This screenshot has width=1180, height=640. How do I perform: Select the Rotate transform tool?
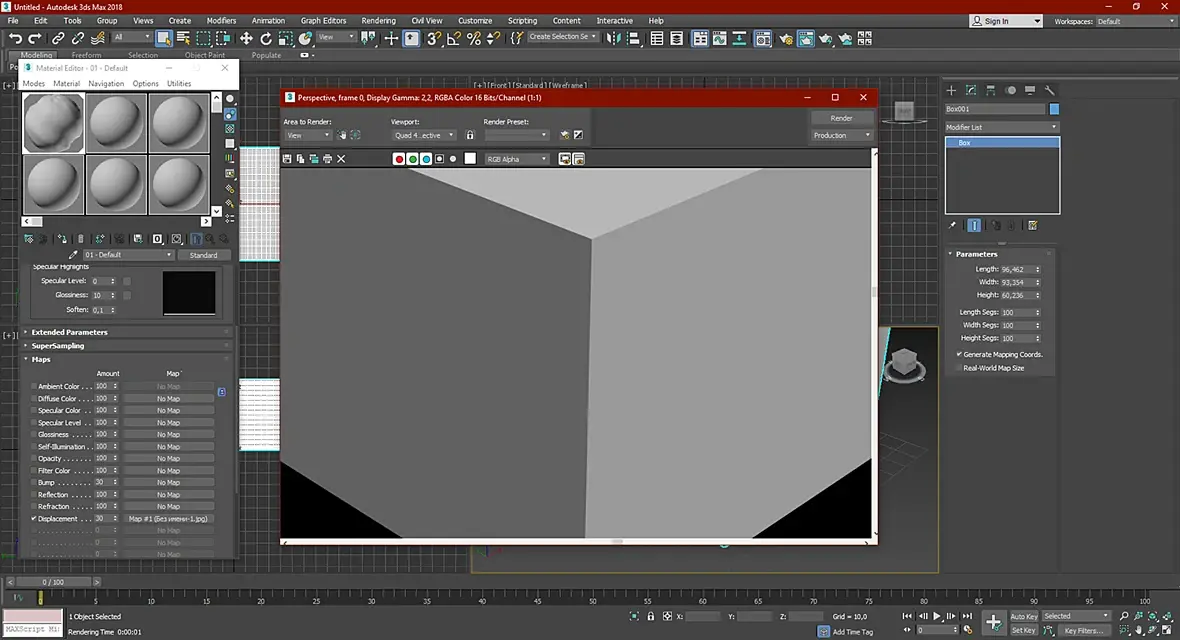[266, 38]
